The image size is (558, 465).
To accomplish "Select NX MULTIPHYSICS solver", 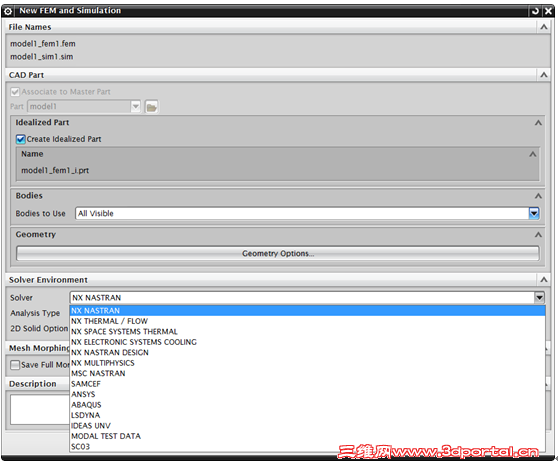I will [x=307, y=363].
